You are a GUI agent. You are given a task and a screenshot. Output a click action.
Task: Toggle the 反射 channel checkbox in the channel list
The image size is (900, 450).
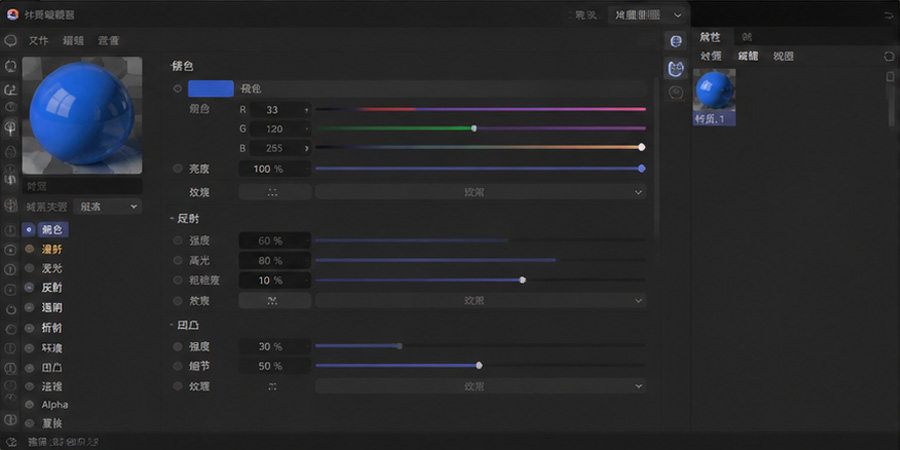29,288
